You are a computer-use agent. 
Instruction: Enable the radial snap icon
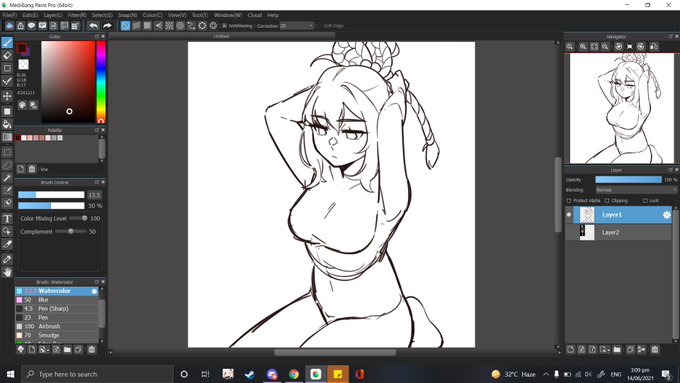click(169, 26)
